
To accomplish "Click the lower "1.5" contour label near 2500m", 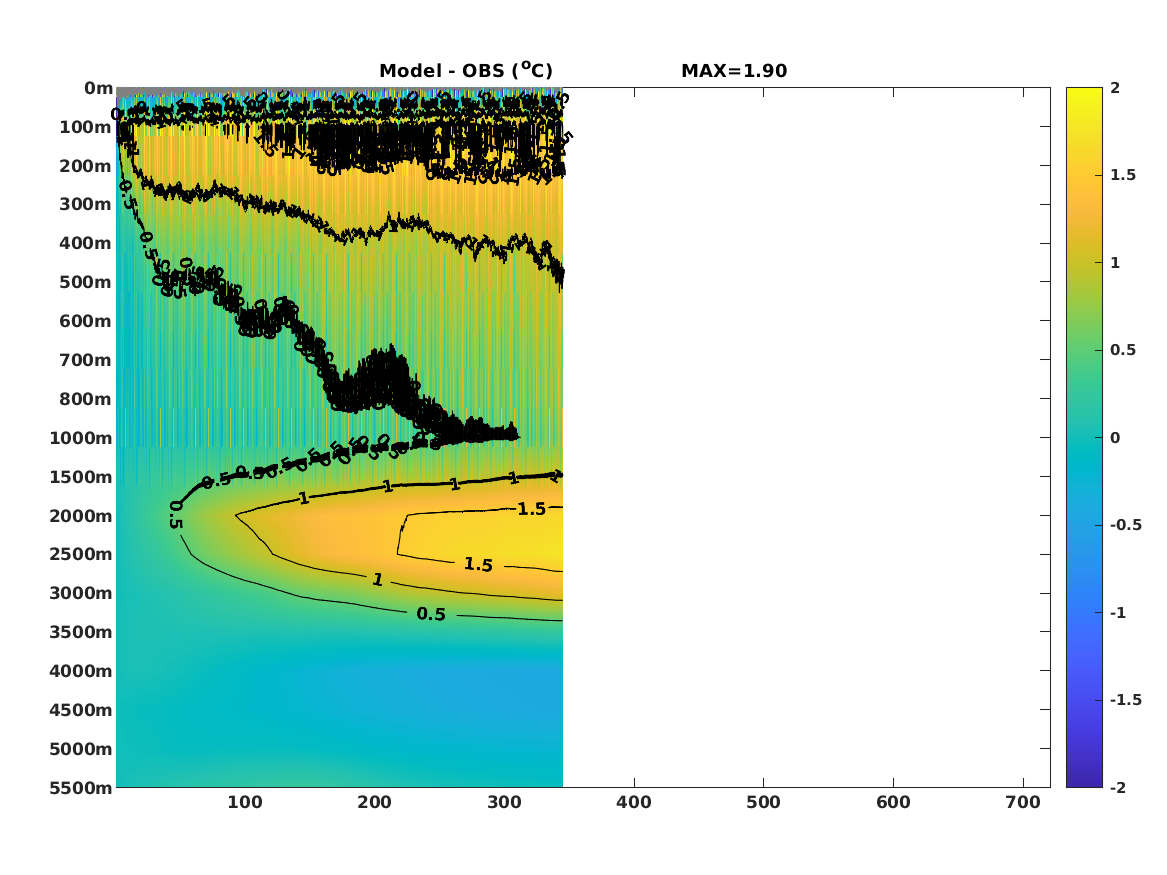I will 479,565.
